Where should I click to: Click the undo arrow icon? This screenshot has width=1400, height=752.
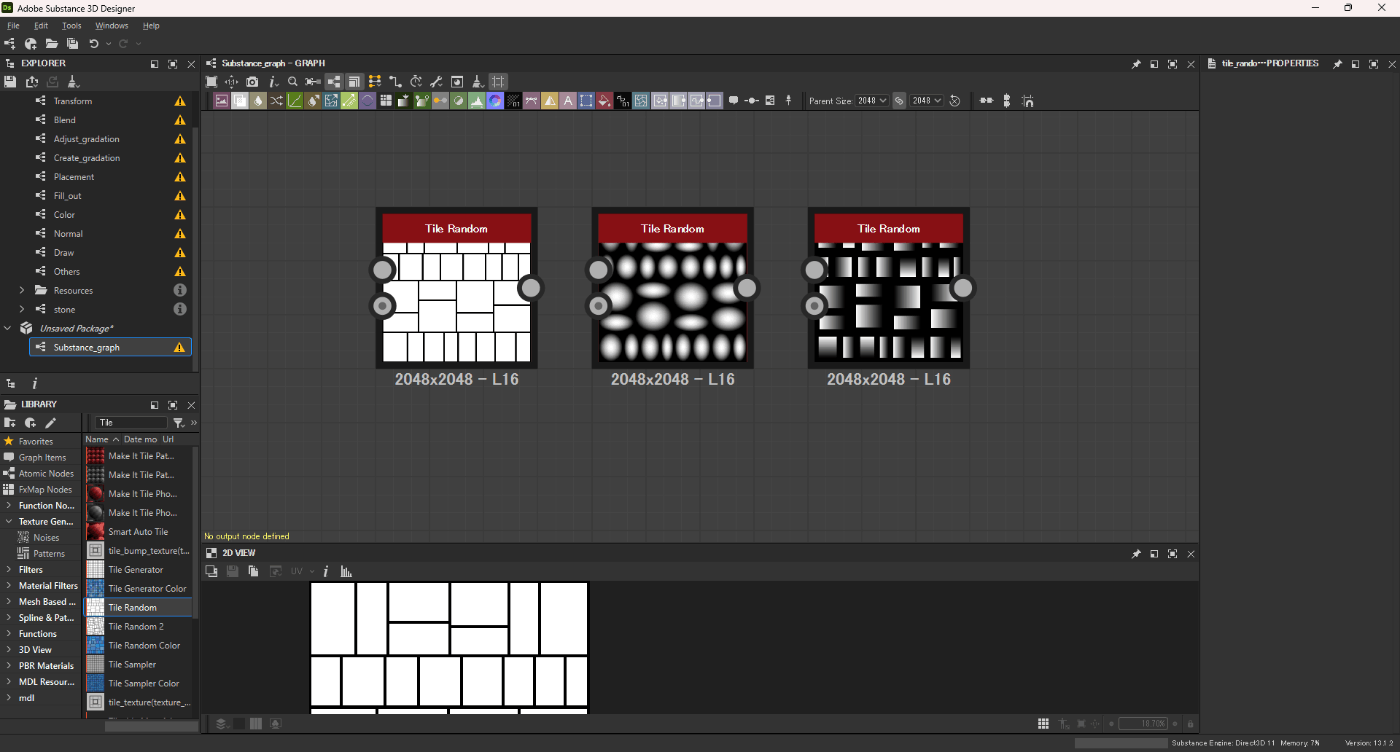click(94, 44)
